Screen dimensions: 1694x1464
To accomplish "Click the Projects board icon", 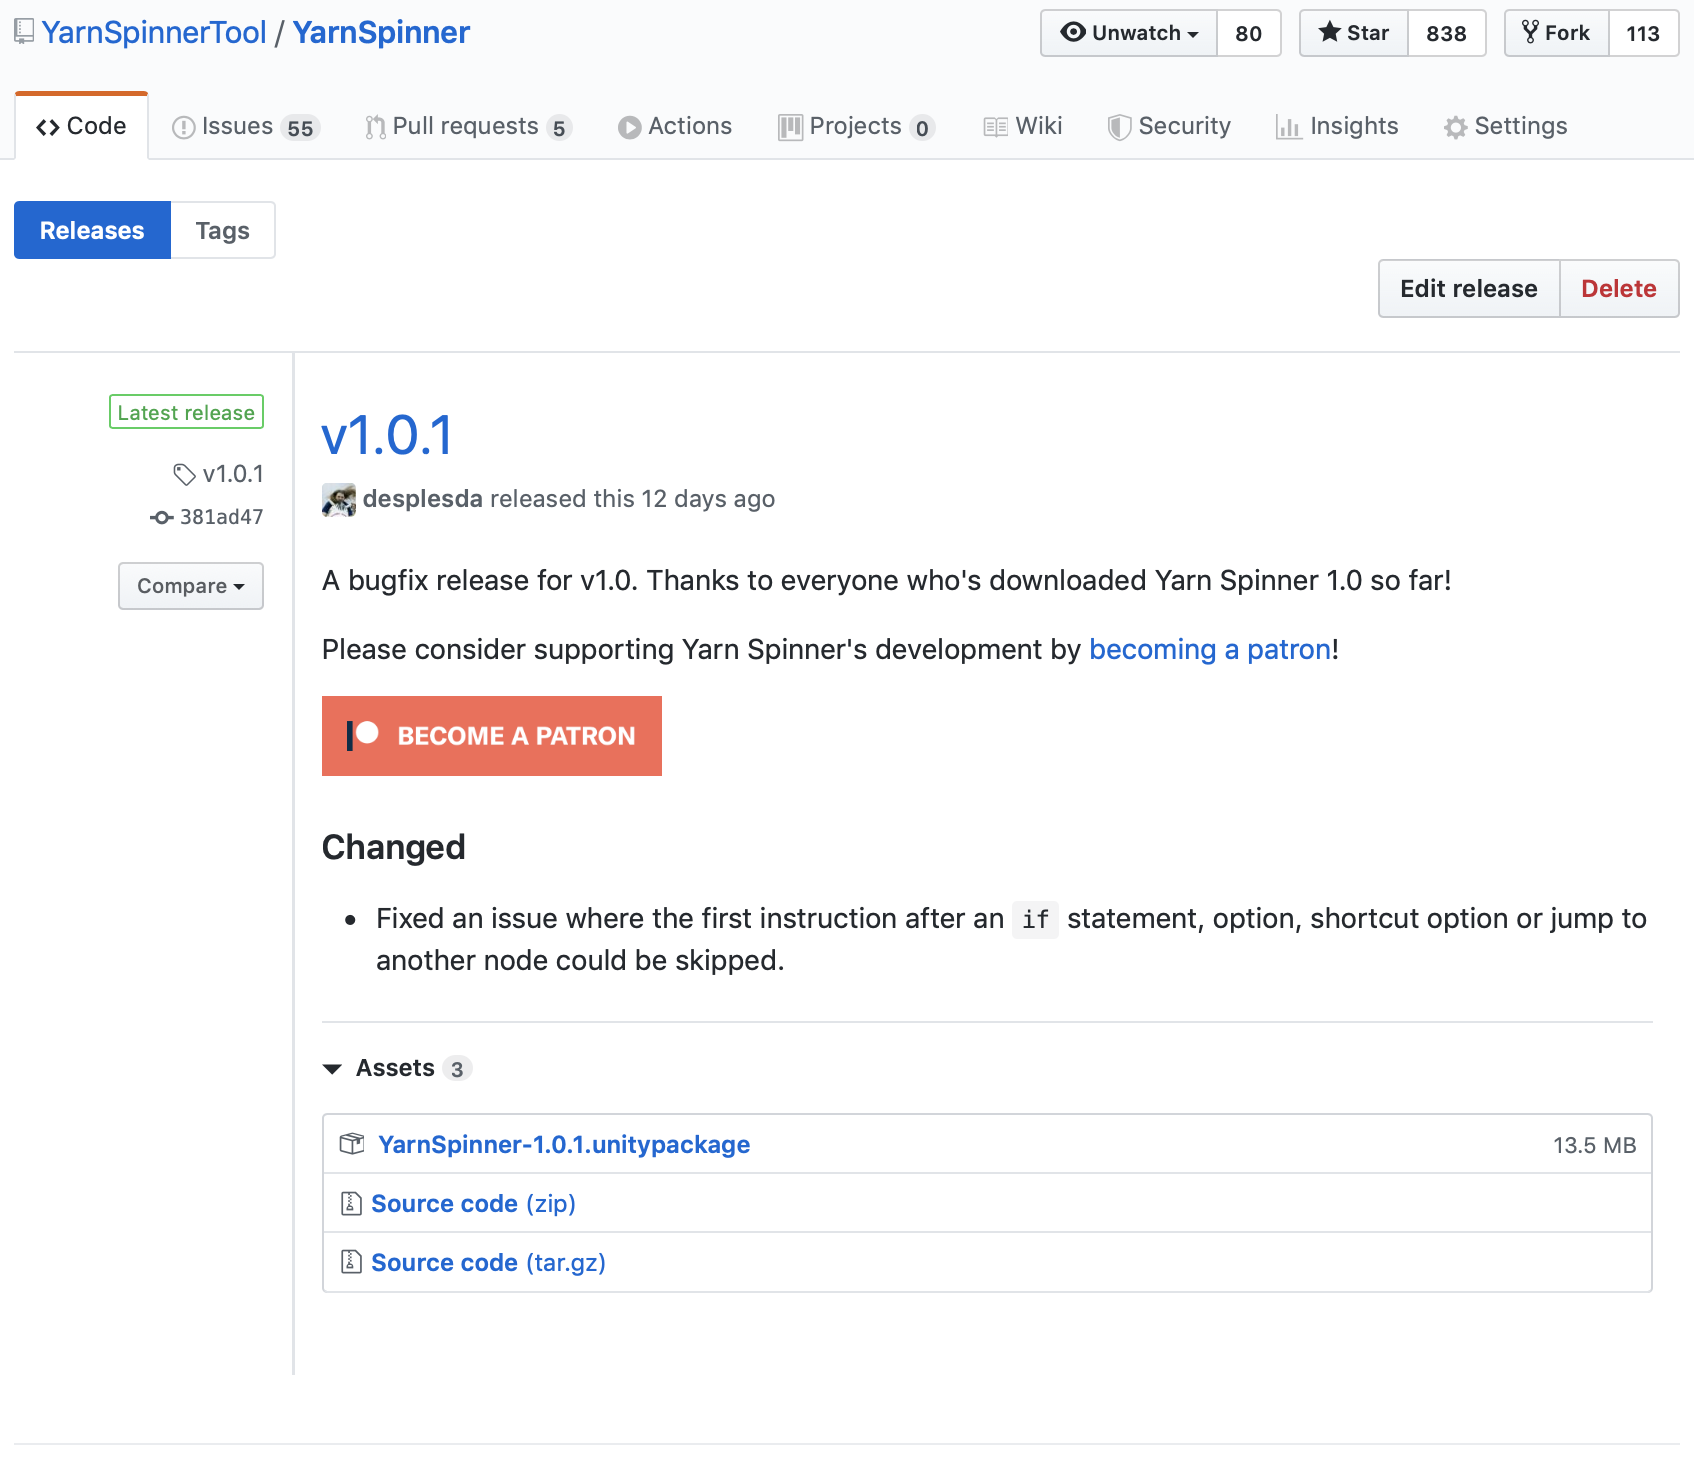I will pyautogui.click(x=791, y=127).
